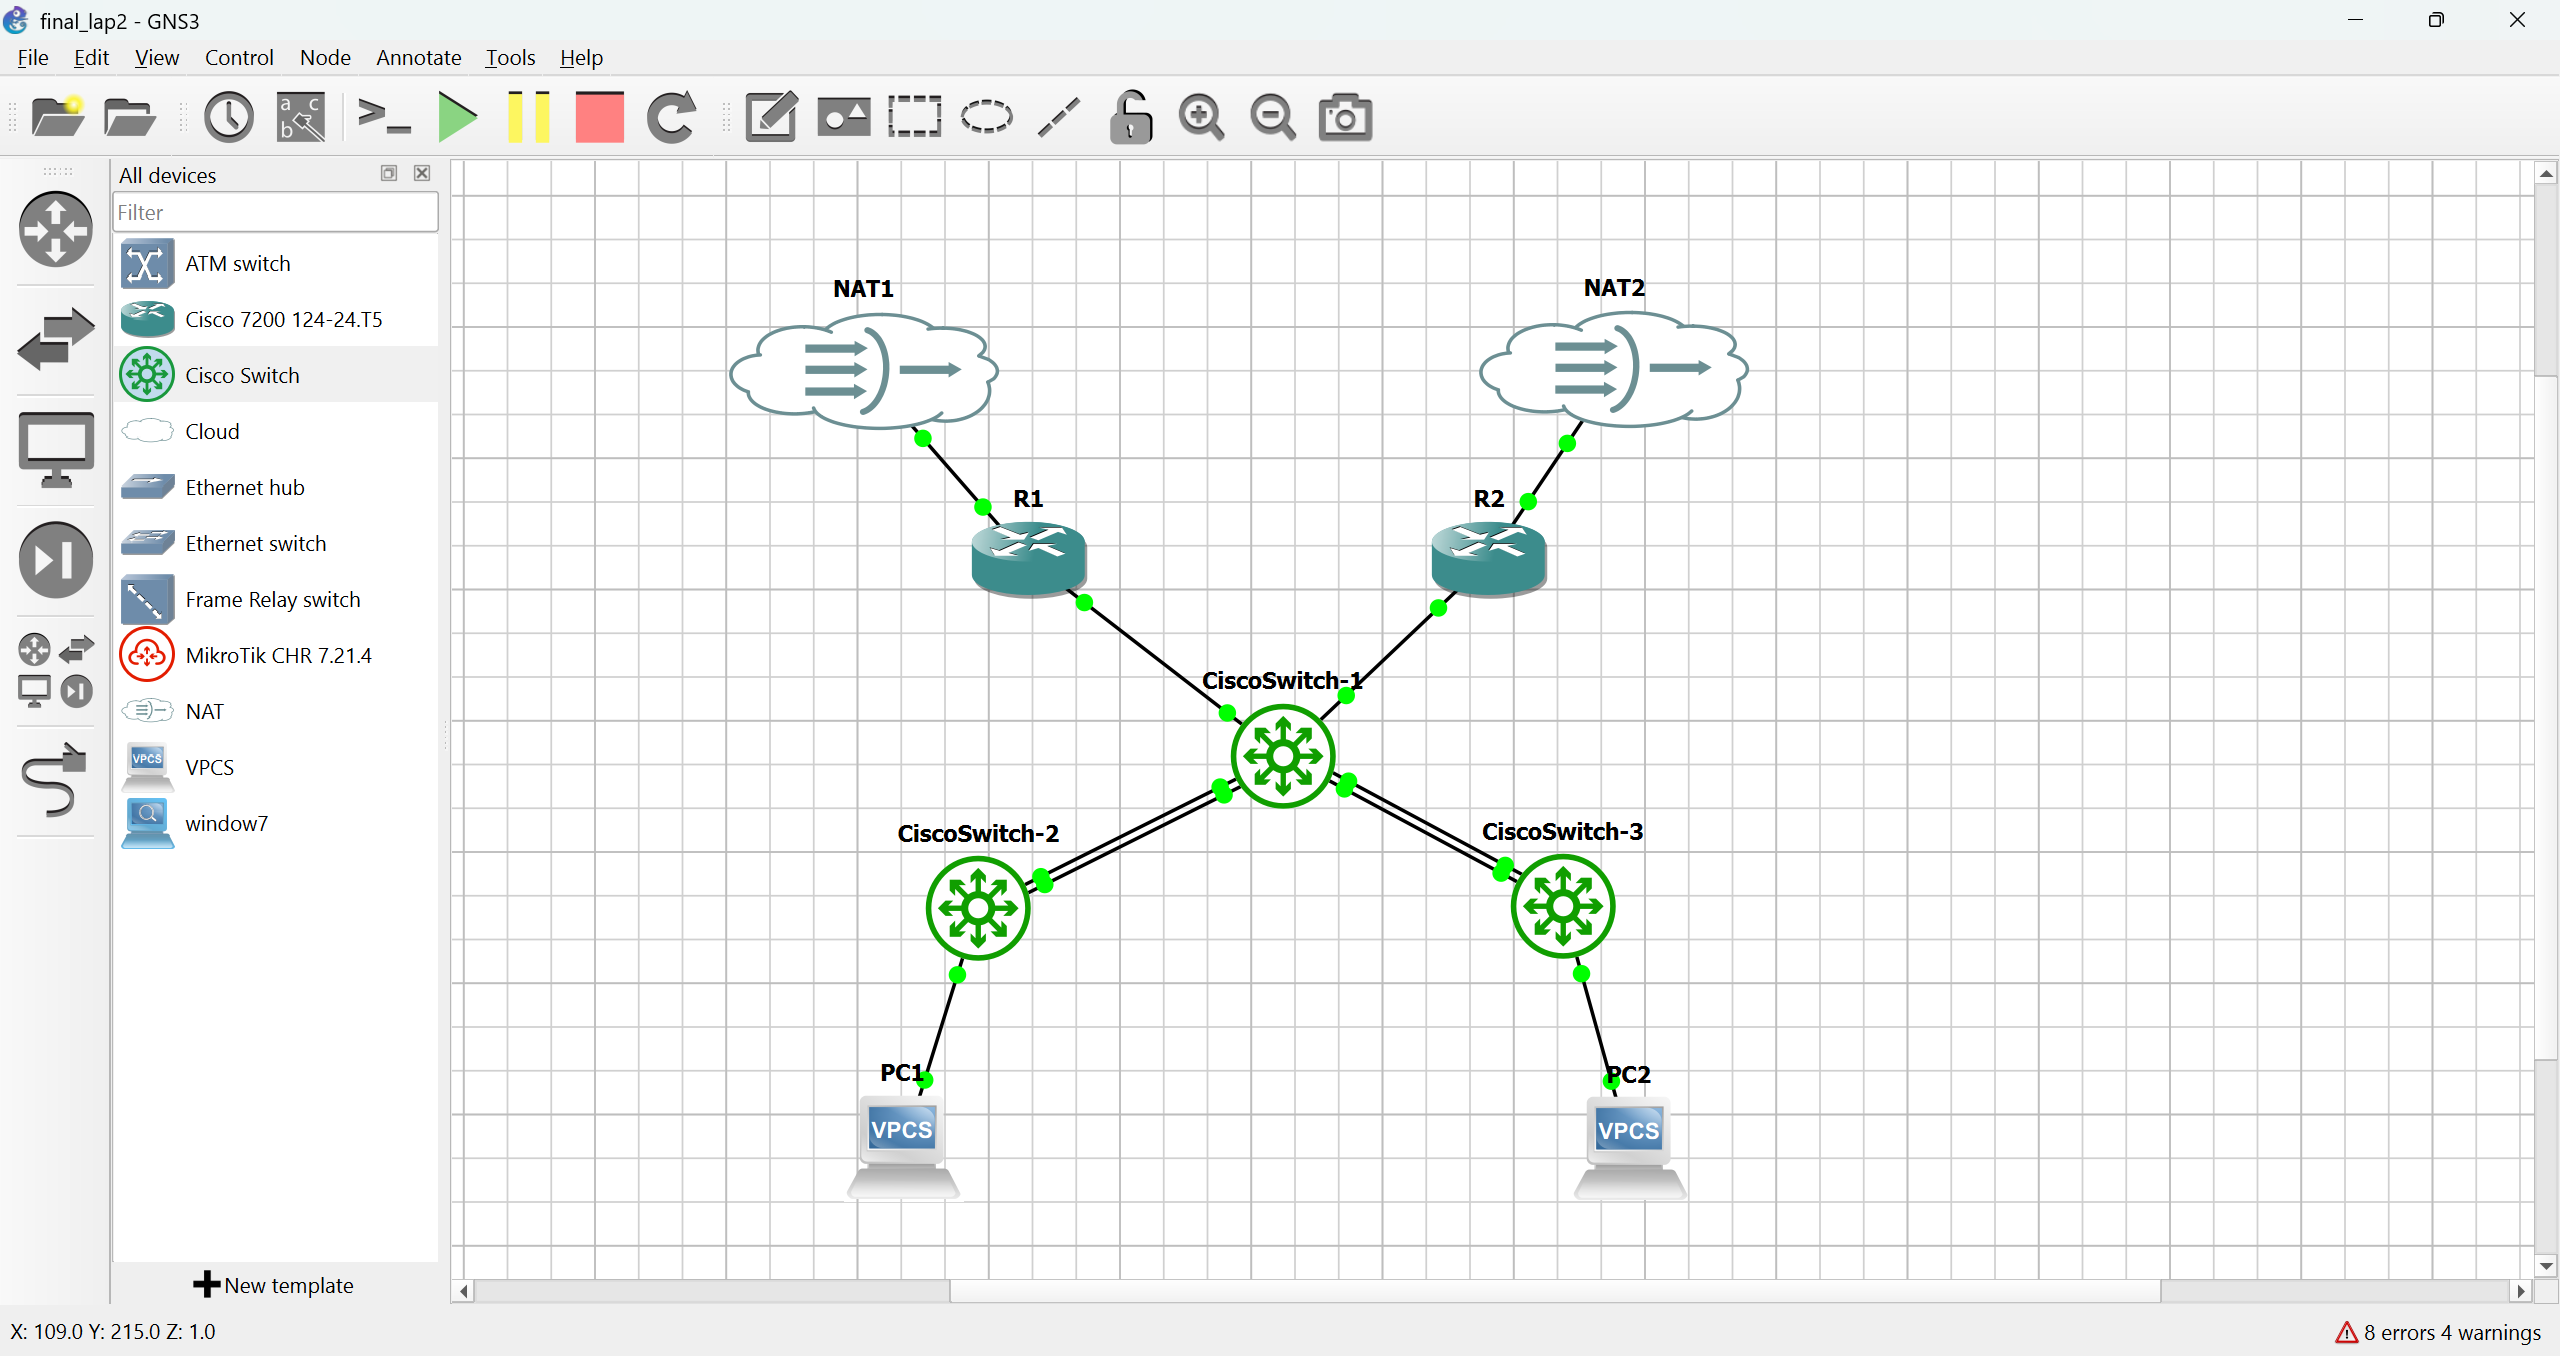Image resolution: width=2560 pixels, height=1356 pixels.
Task: Click the New template button
Action: pyautogui.click(x=274, y=1285)
